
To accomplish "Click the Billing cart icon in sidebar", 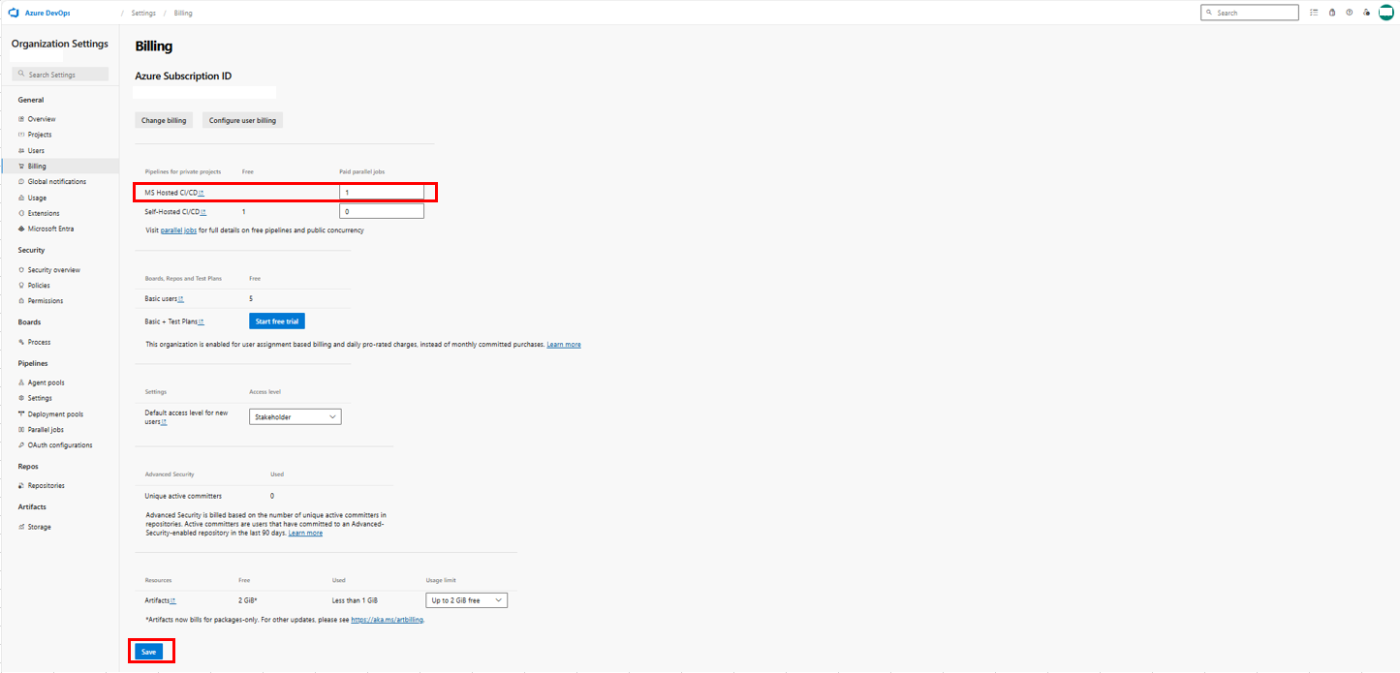I will pos(21,166).
